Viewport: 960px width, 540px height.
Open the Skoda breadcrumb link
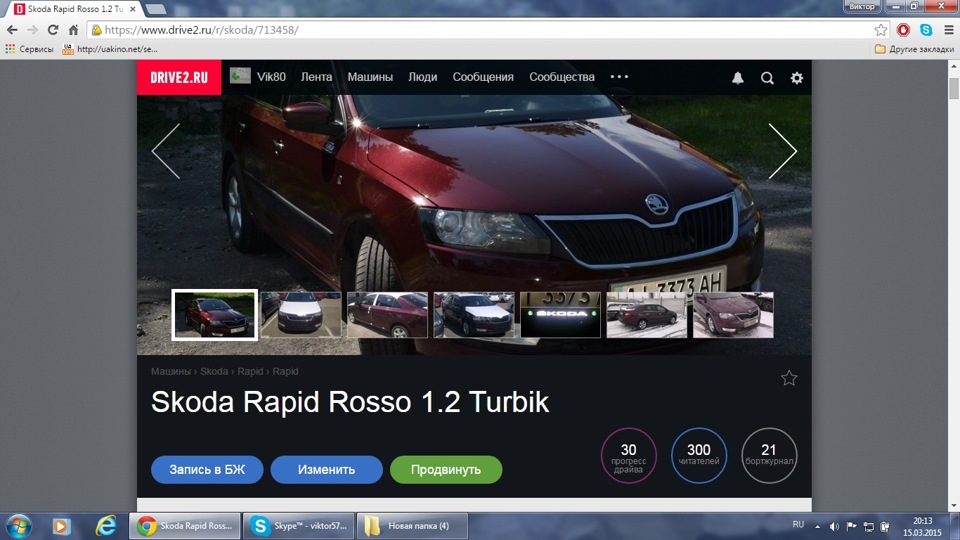pyautogui.click(x=214, y=372)
